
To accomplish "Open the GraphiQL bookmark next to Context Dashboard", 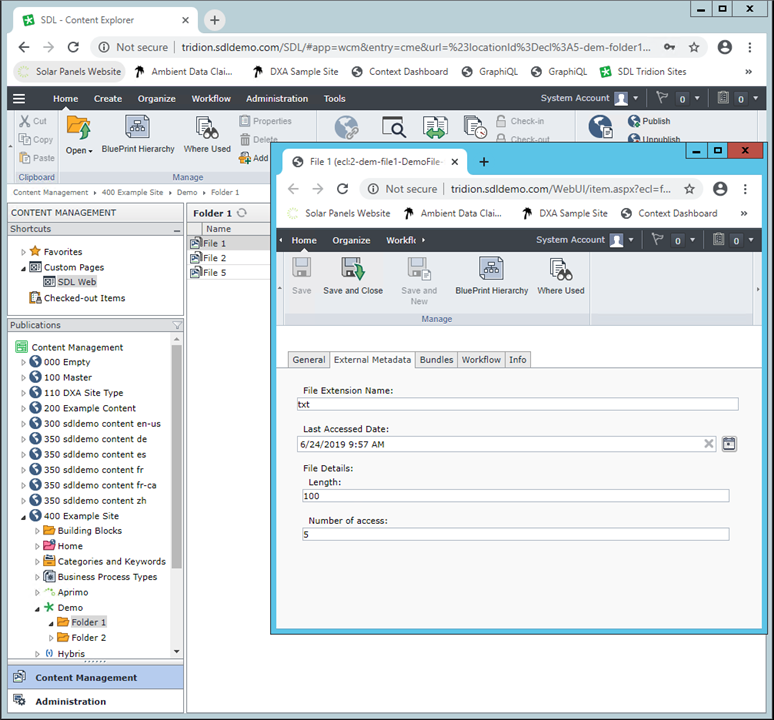I will tap(490, 72).
